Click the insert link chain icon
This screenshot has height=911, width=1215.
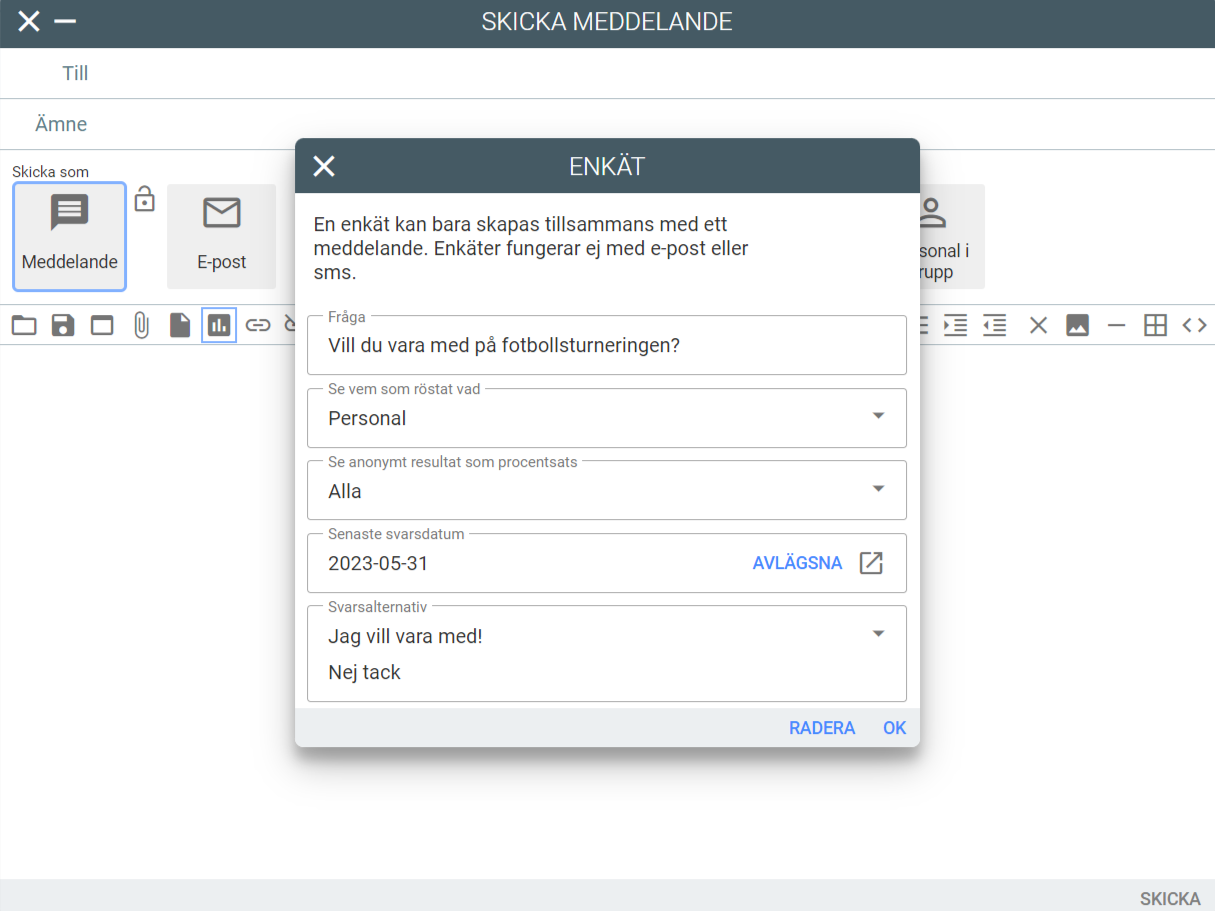pyautogui.click(x=258, y=325)
